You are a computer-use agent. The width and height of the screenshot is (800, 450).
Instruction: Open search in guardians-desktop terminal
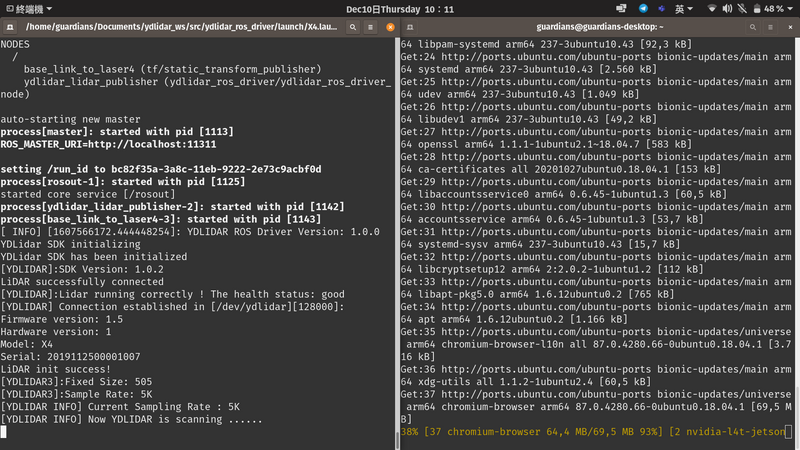[753, 27]
